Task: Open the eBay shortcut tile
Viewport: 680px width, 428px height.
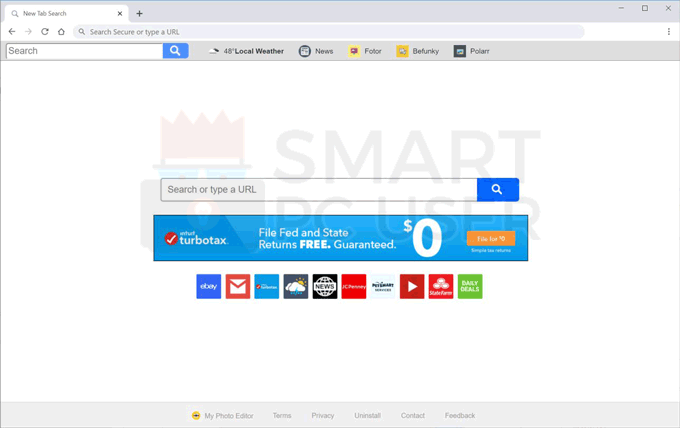Action: tap(208, 286)
